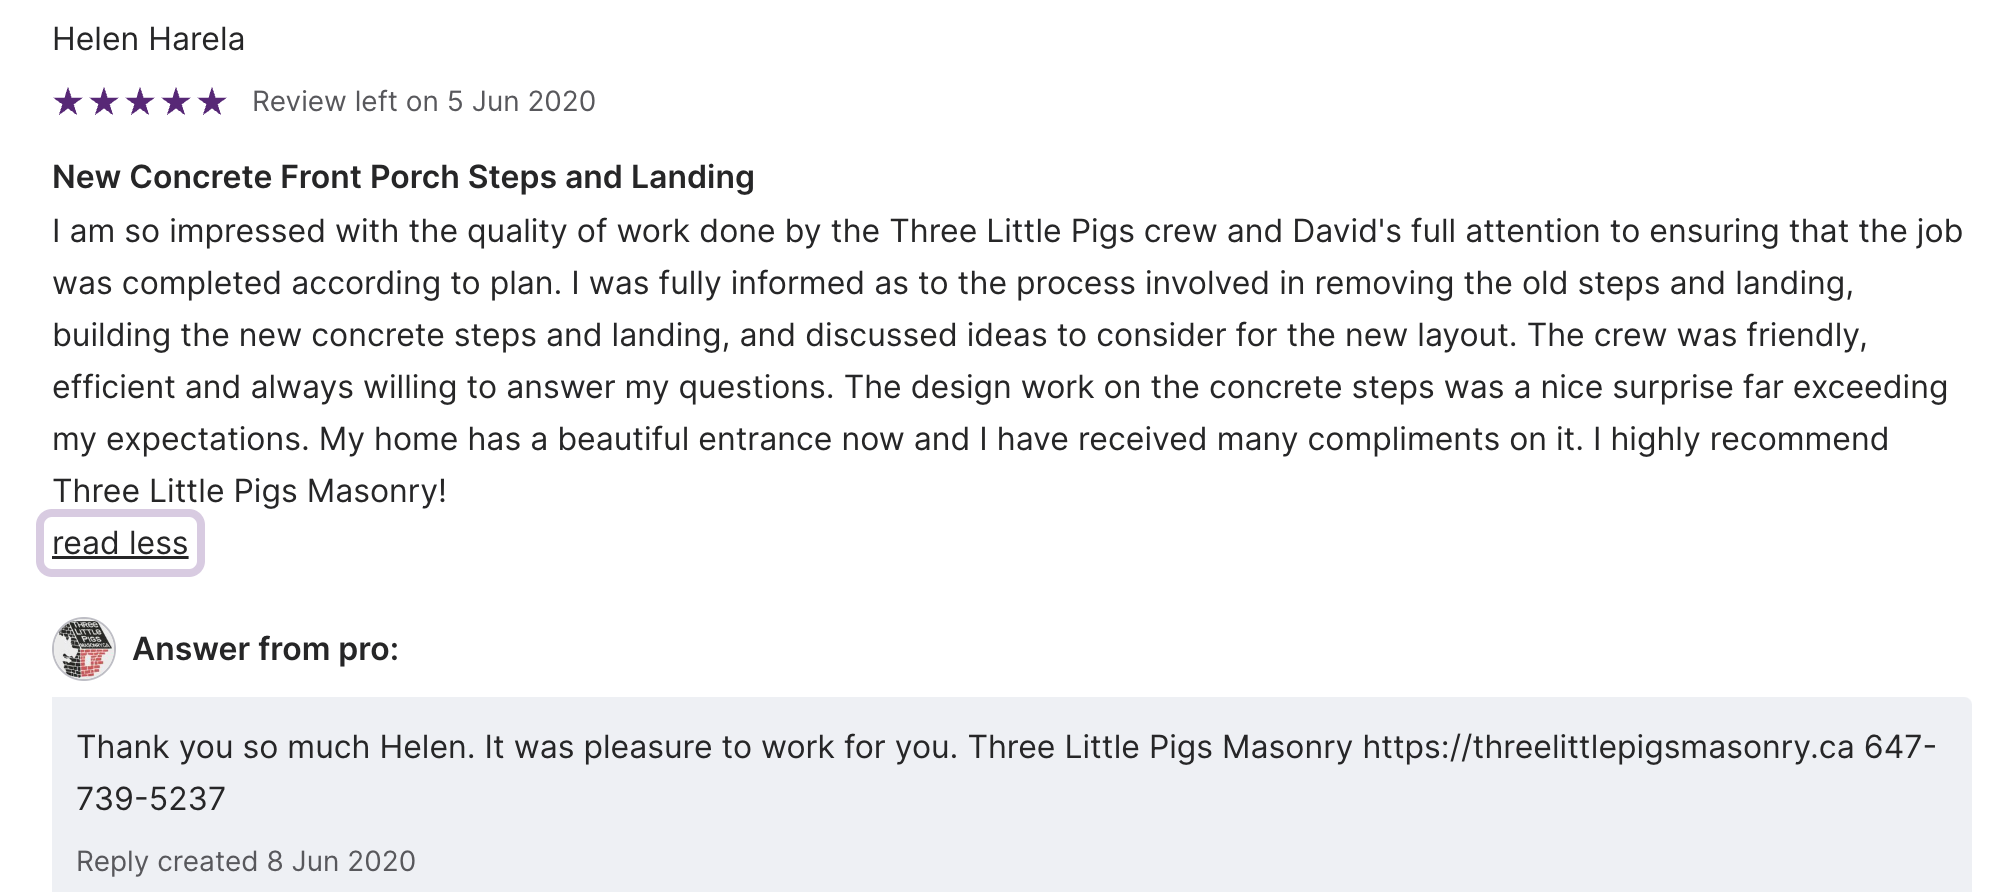2000x892 pixels.
Task: Open the Three Little Pigs pro avatar
Action: pos(84,649)
